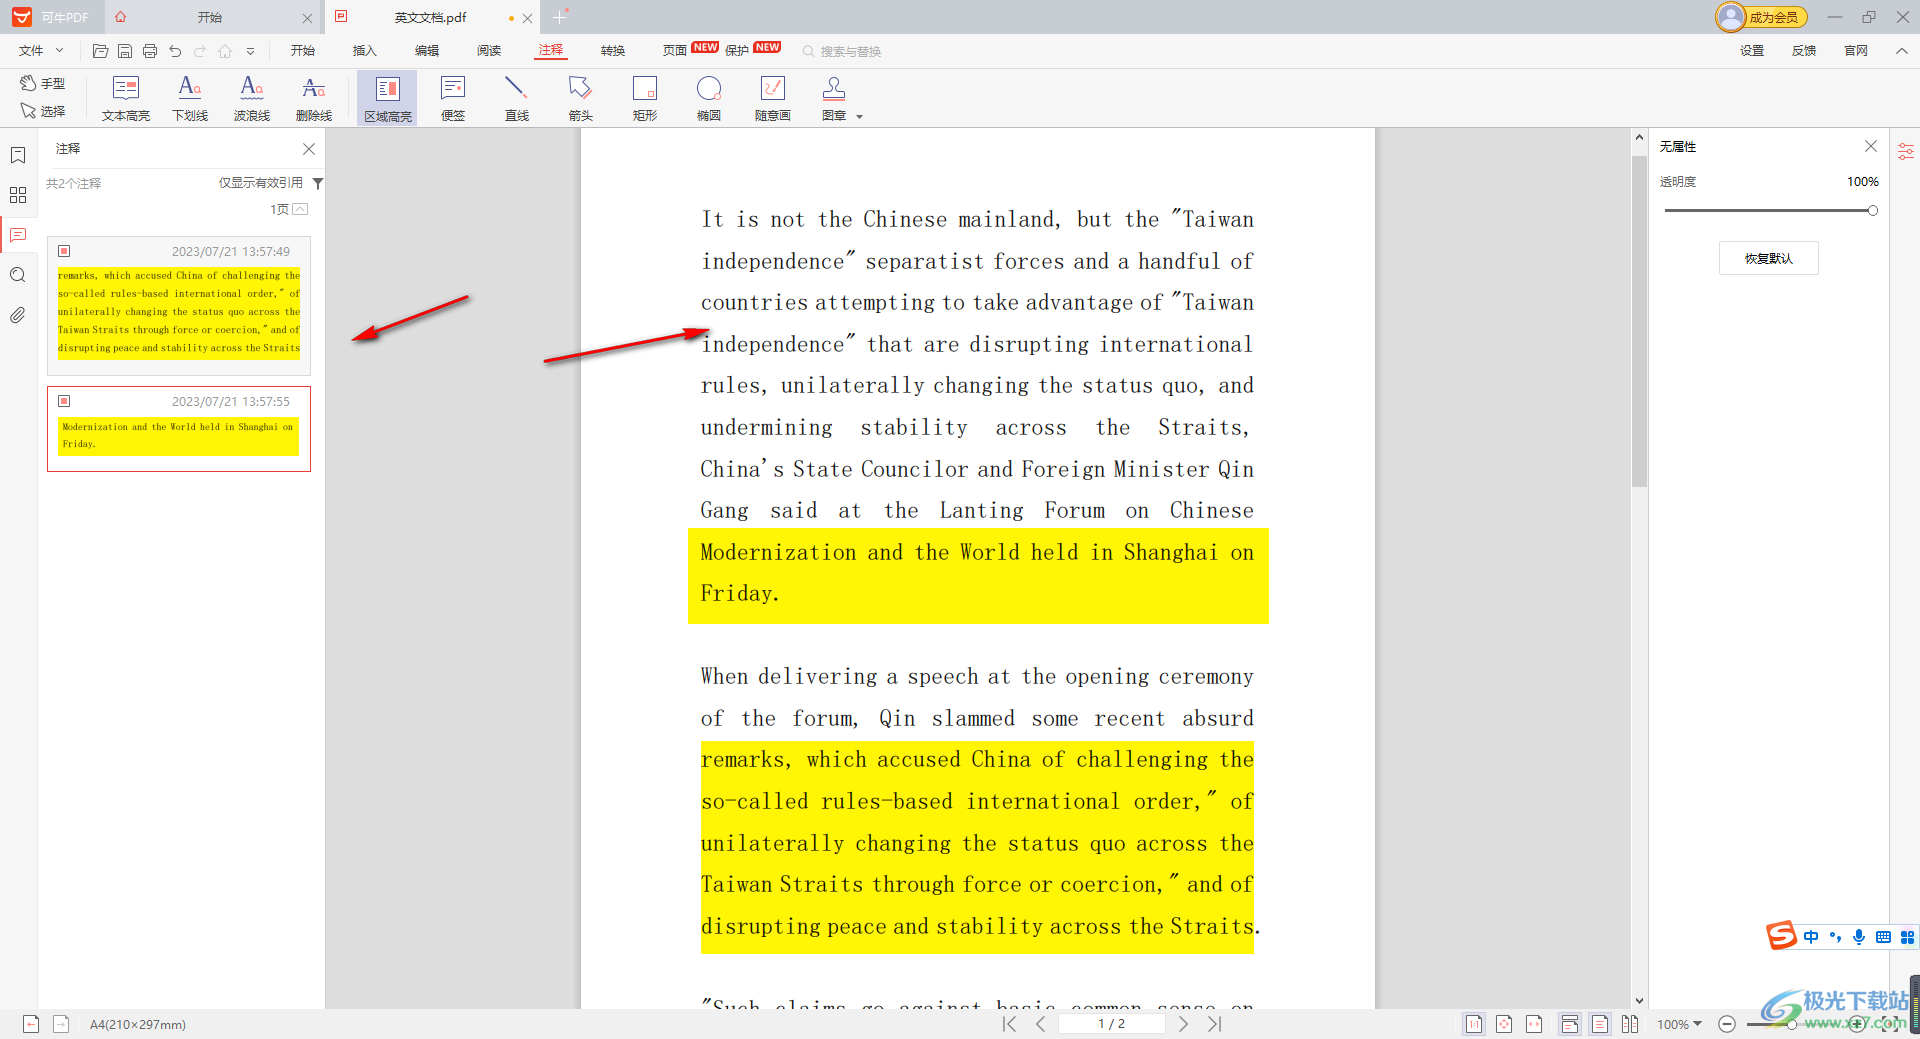Open the File (文件) menu dropdown
The image size is (1920, 1039).
point(41,51)
